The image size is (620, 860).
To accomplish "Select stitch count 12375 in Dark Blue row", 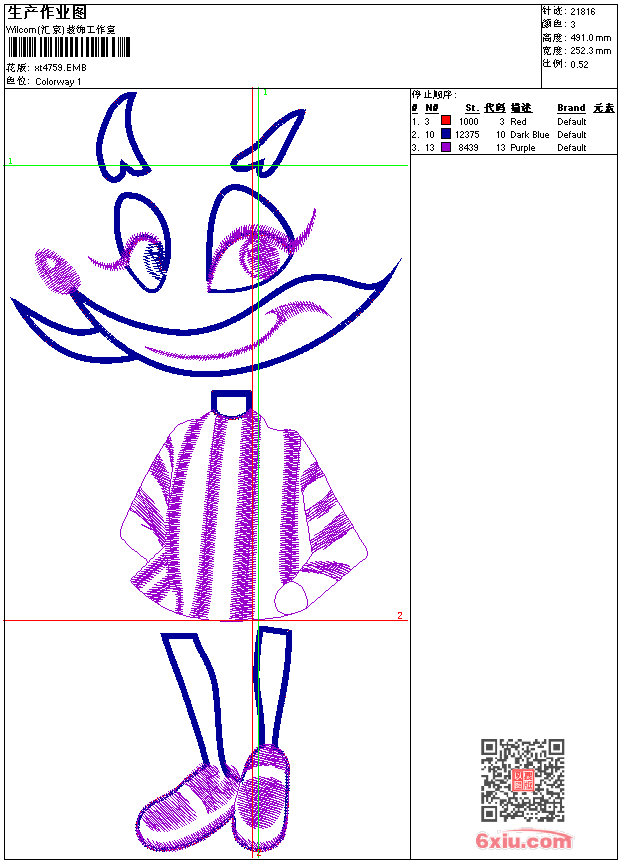I will click(x=467, y=135).
